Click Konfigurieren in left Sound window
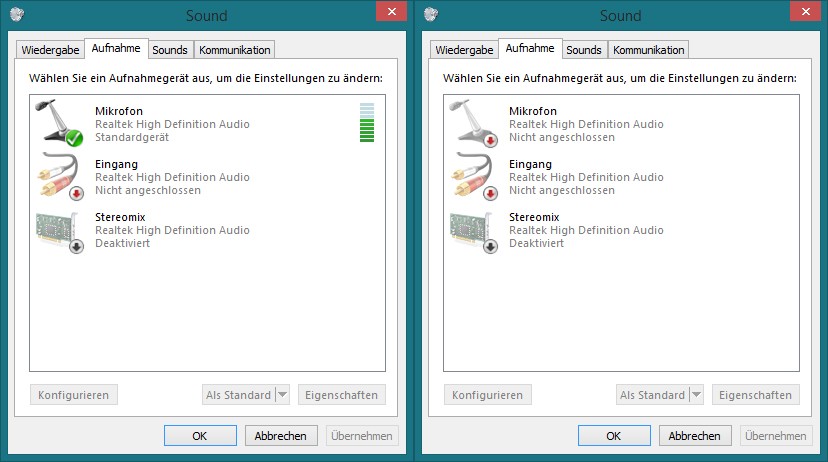Screen dimensions: 828x462 pos(73,394)
